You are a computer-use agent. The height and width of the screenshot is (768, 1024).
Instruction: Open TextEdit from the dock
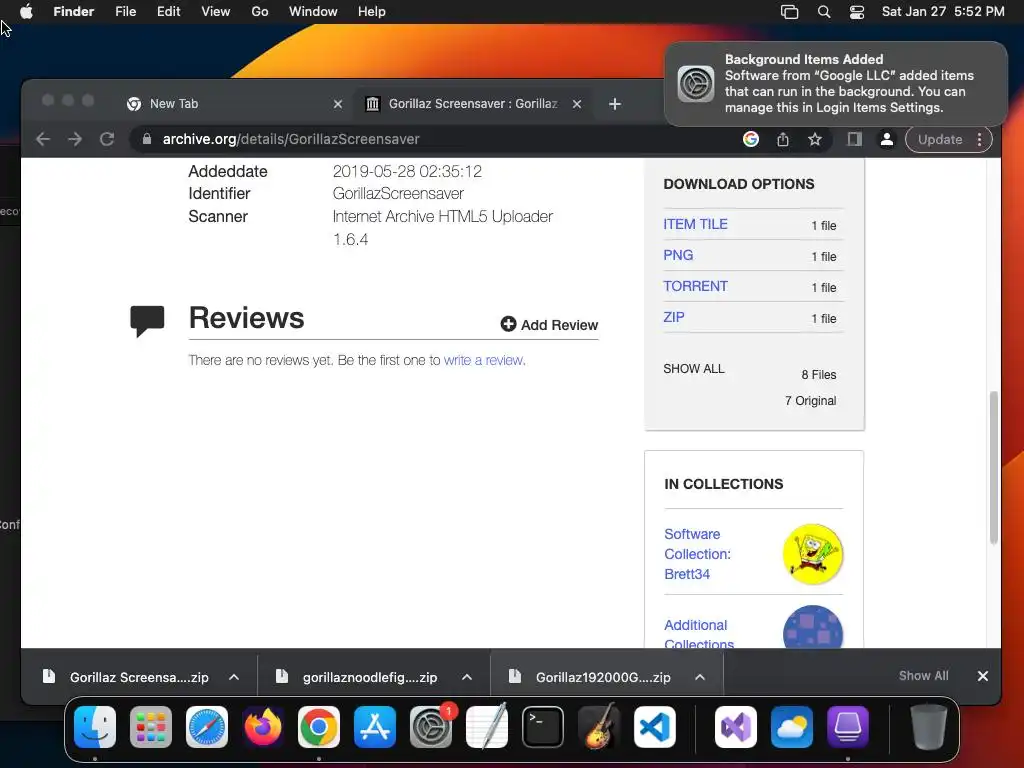click(487, 727)
